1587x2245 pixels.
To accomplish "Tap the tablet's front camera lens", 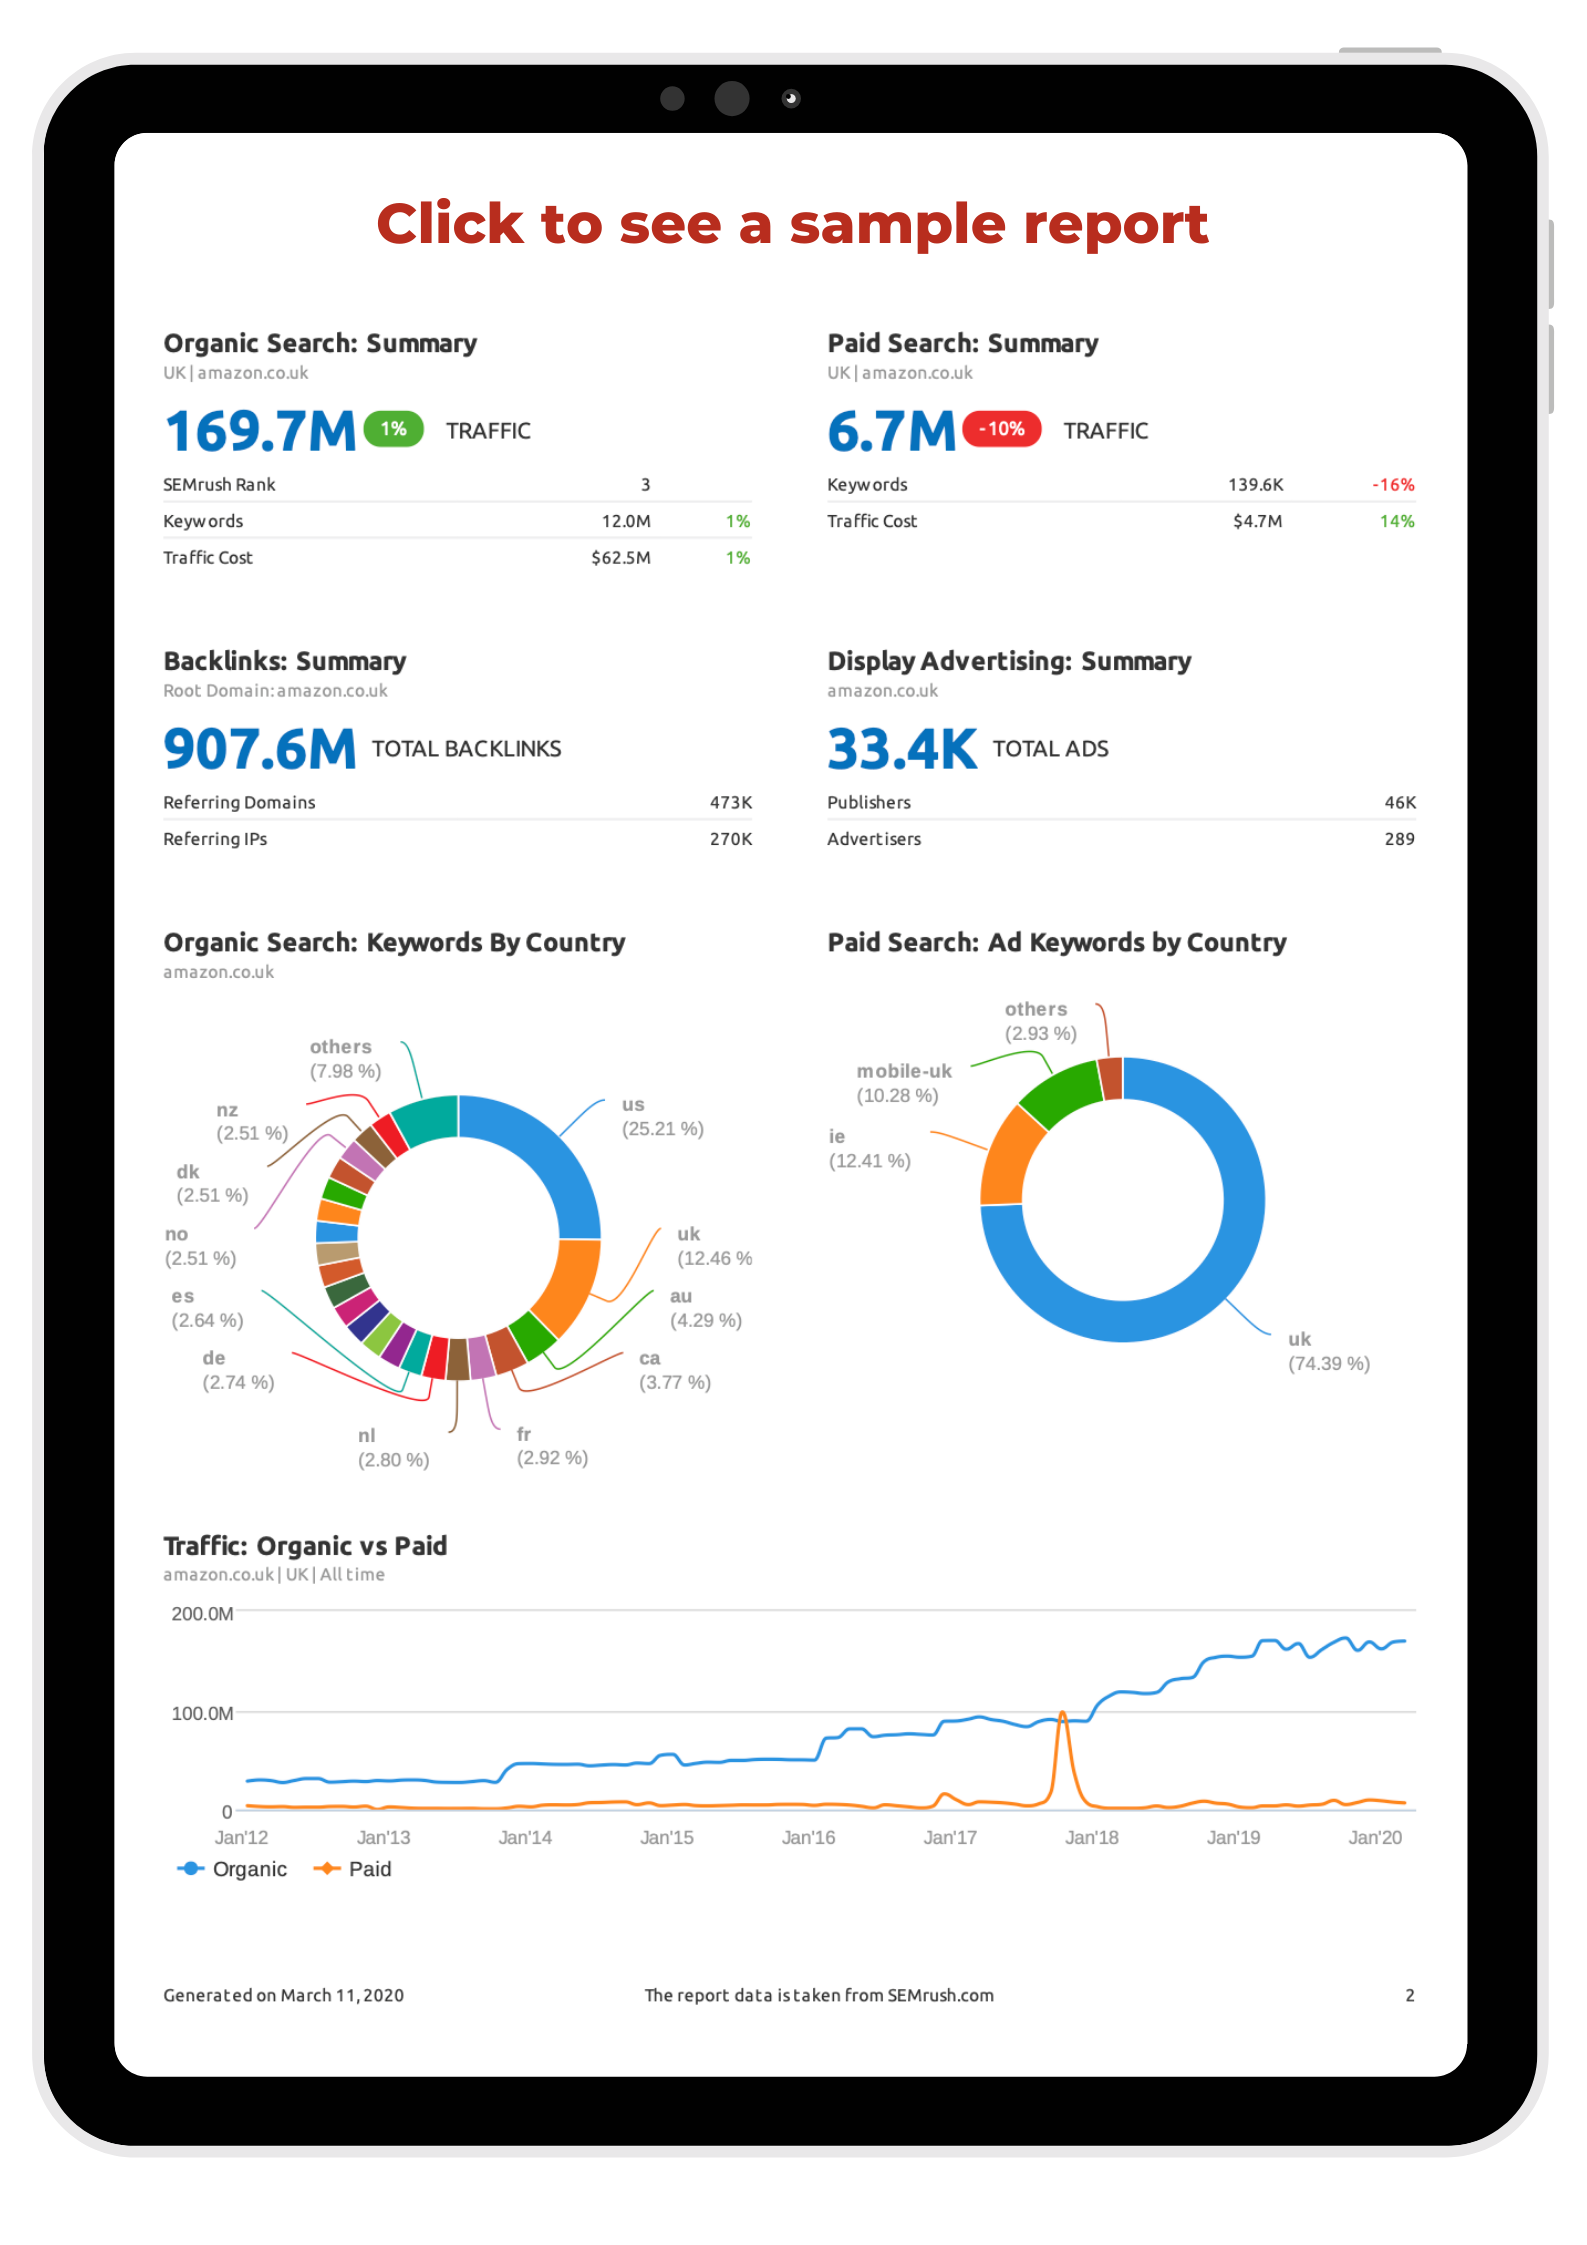I will (732, 98).
